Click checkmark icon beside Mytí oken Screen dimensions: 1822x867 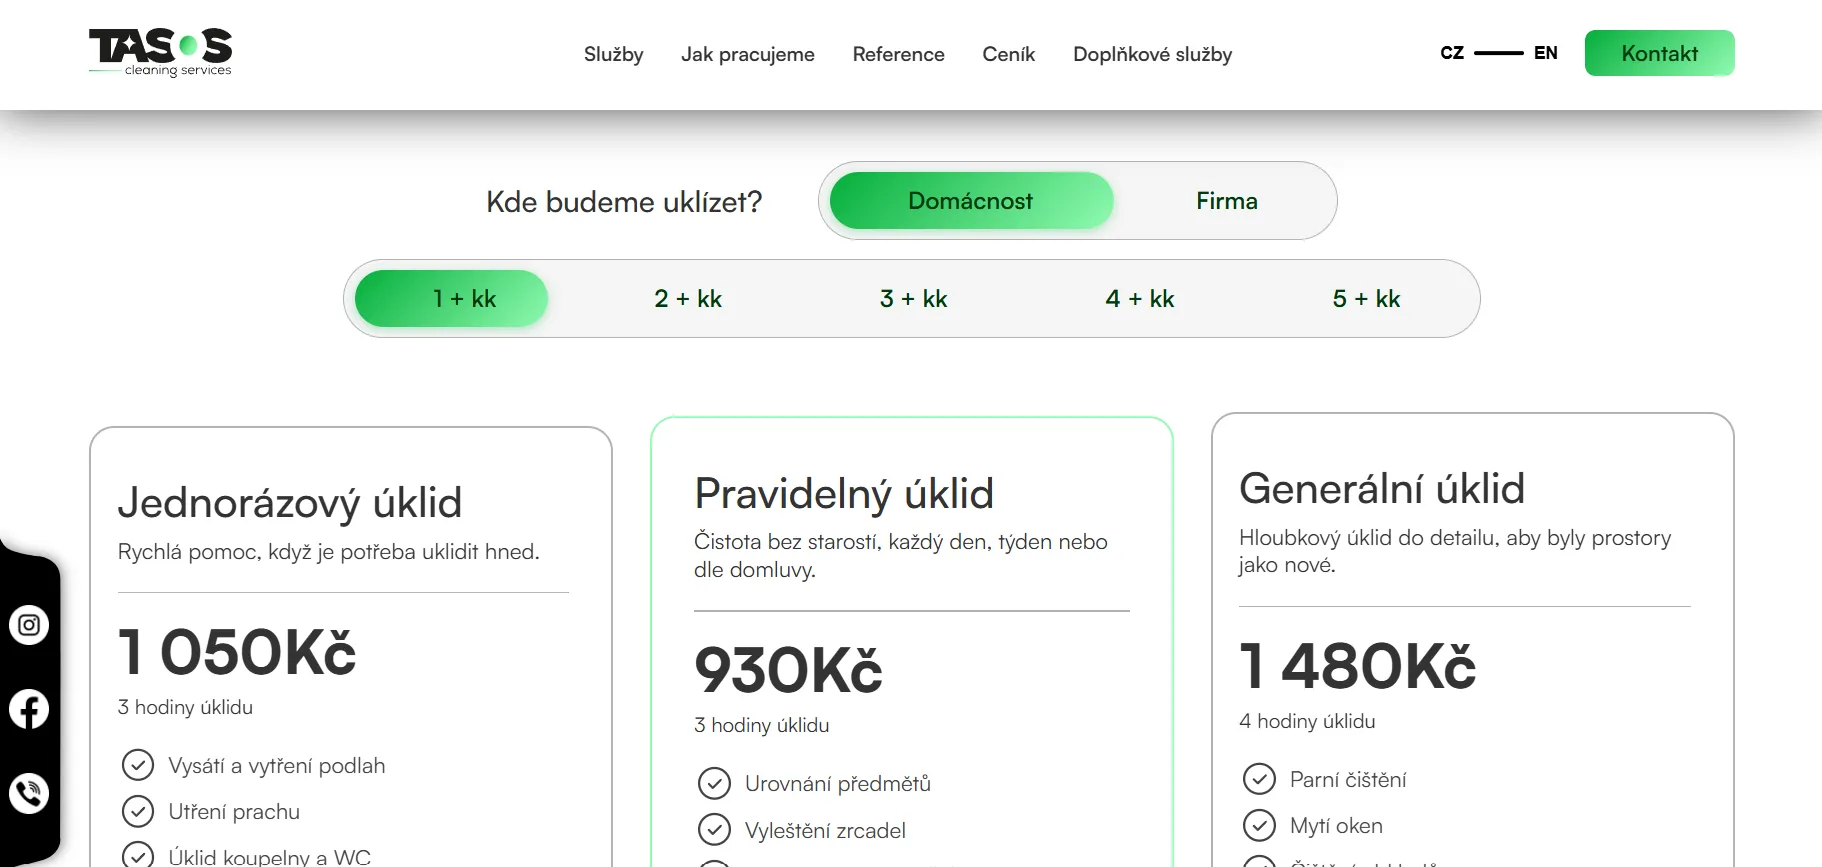pyautogui.click(x=1259, y=825)
